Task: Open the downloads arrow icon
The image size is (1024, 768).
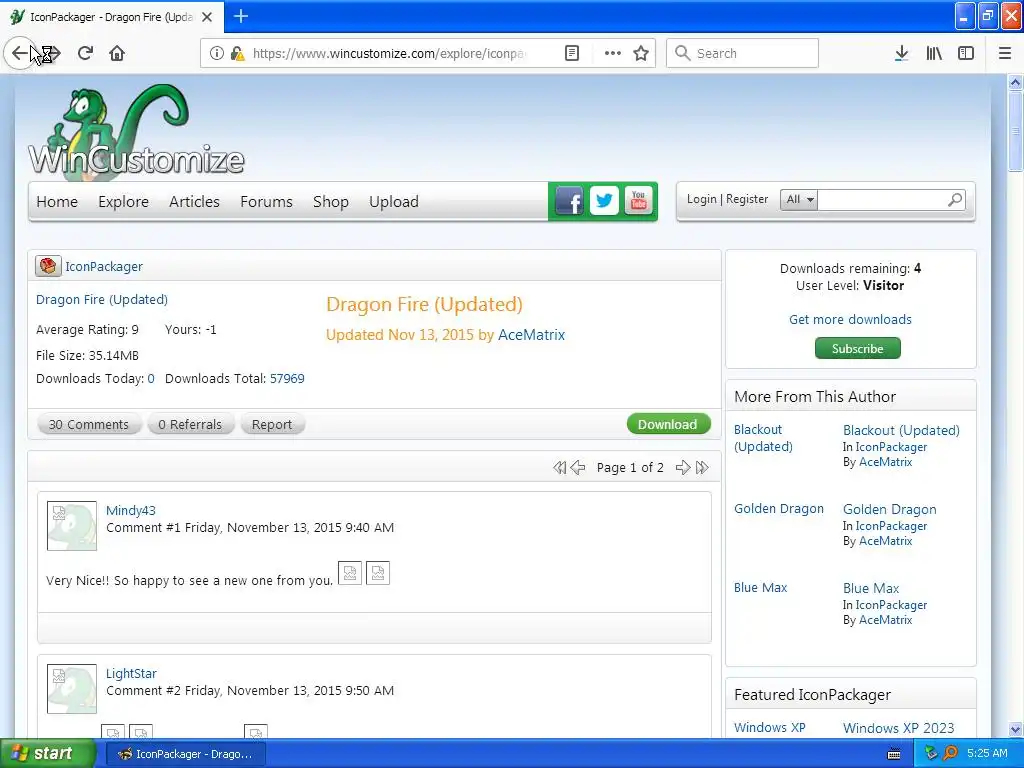Action: [901, 53]
